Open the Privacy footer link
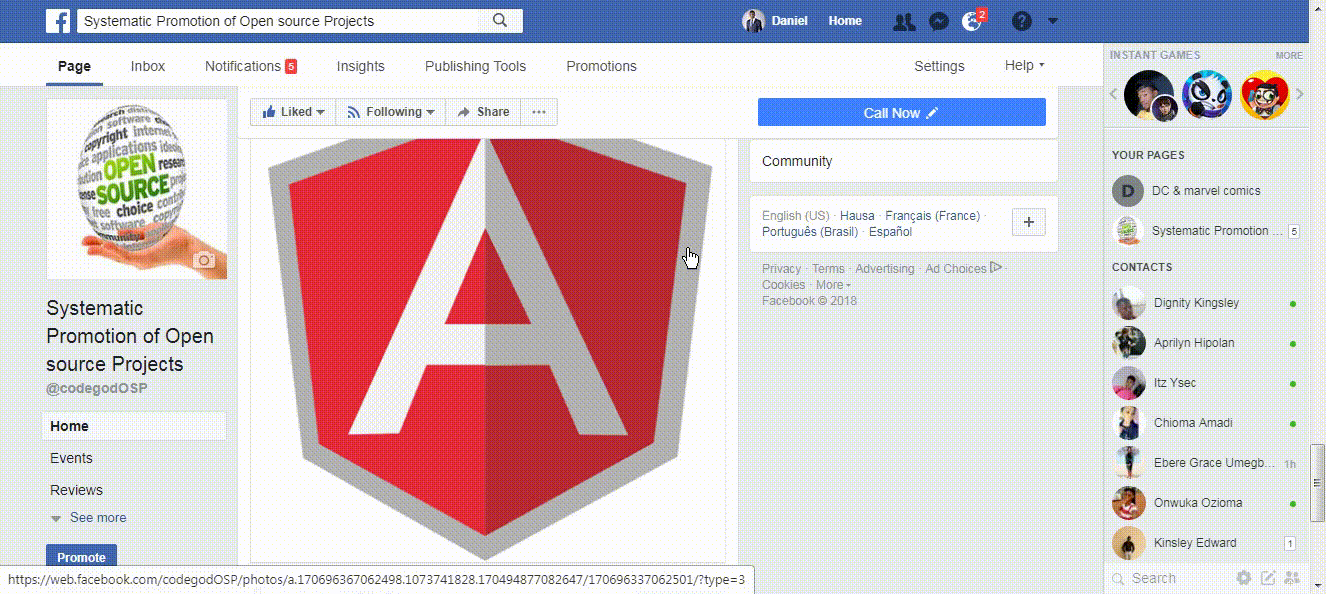This screenshot has width=1326, height=594. (x=781, y=269)
